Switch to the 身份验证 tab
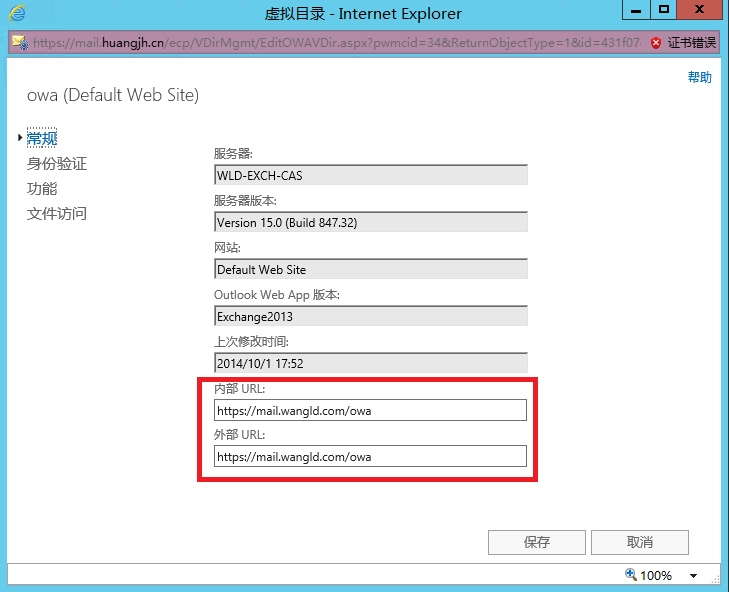The width and height of the screenshot is (729, 592). (57, 163)
